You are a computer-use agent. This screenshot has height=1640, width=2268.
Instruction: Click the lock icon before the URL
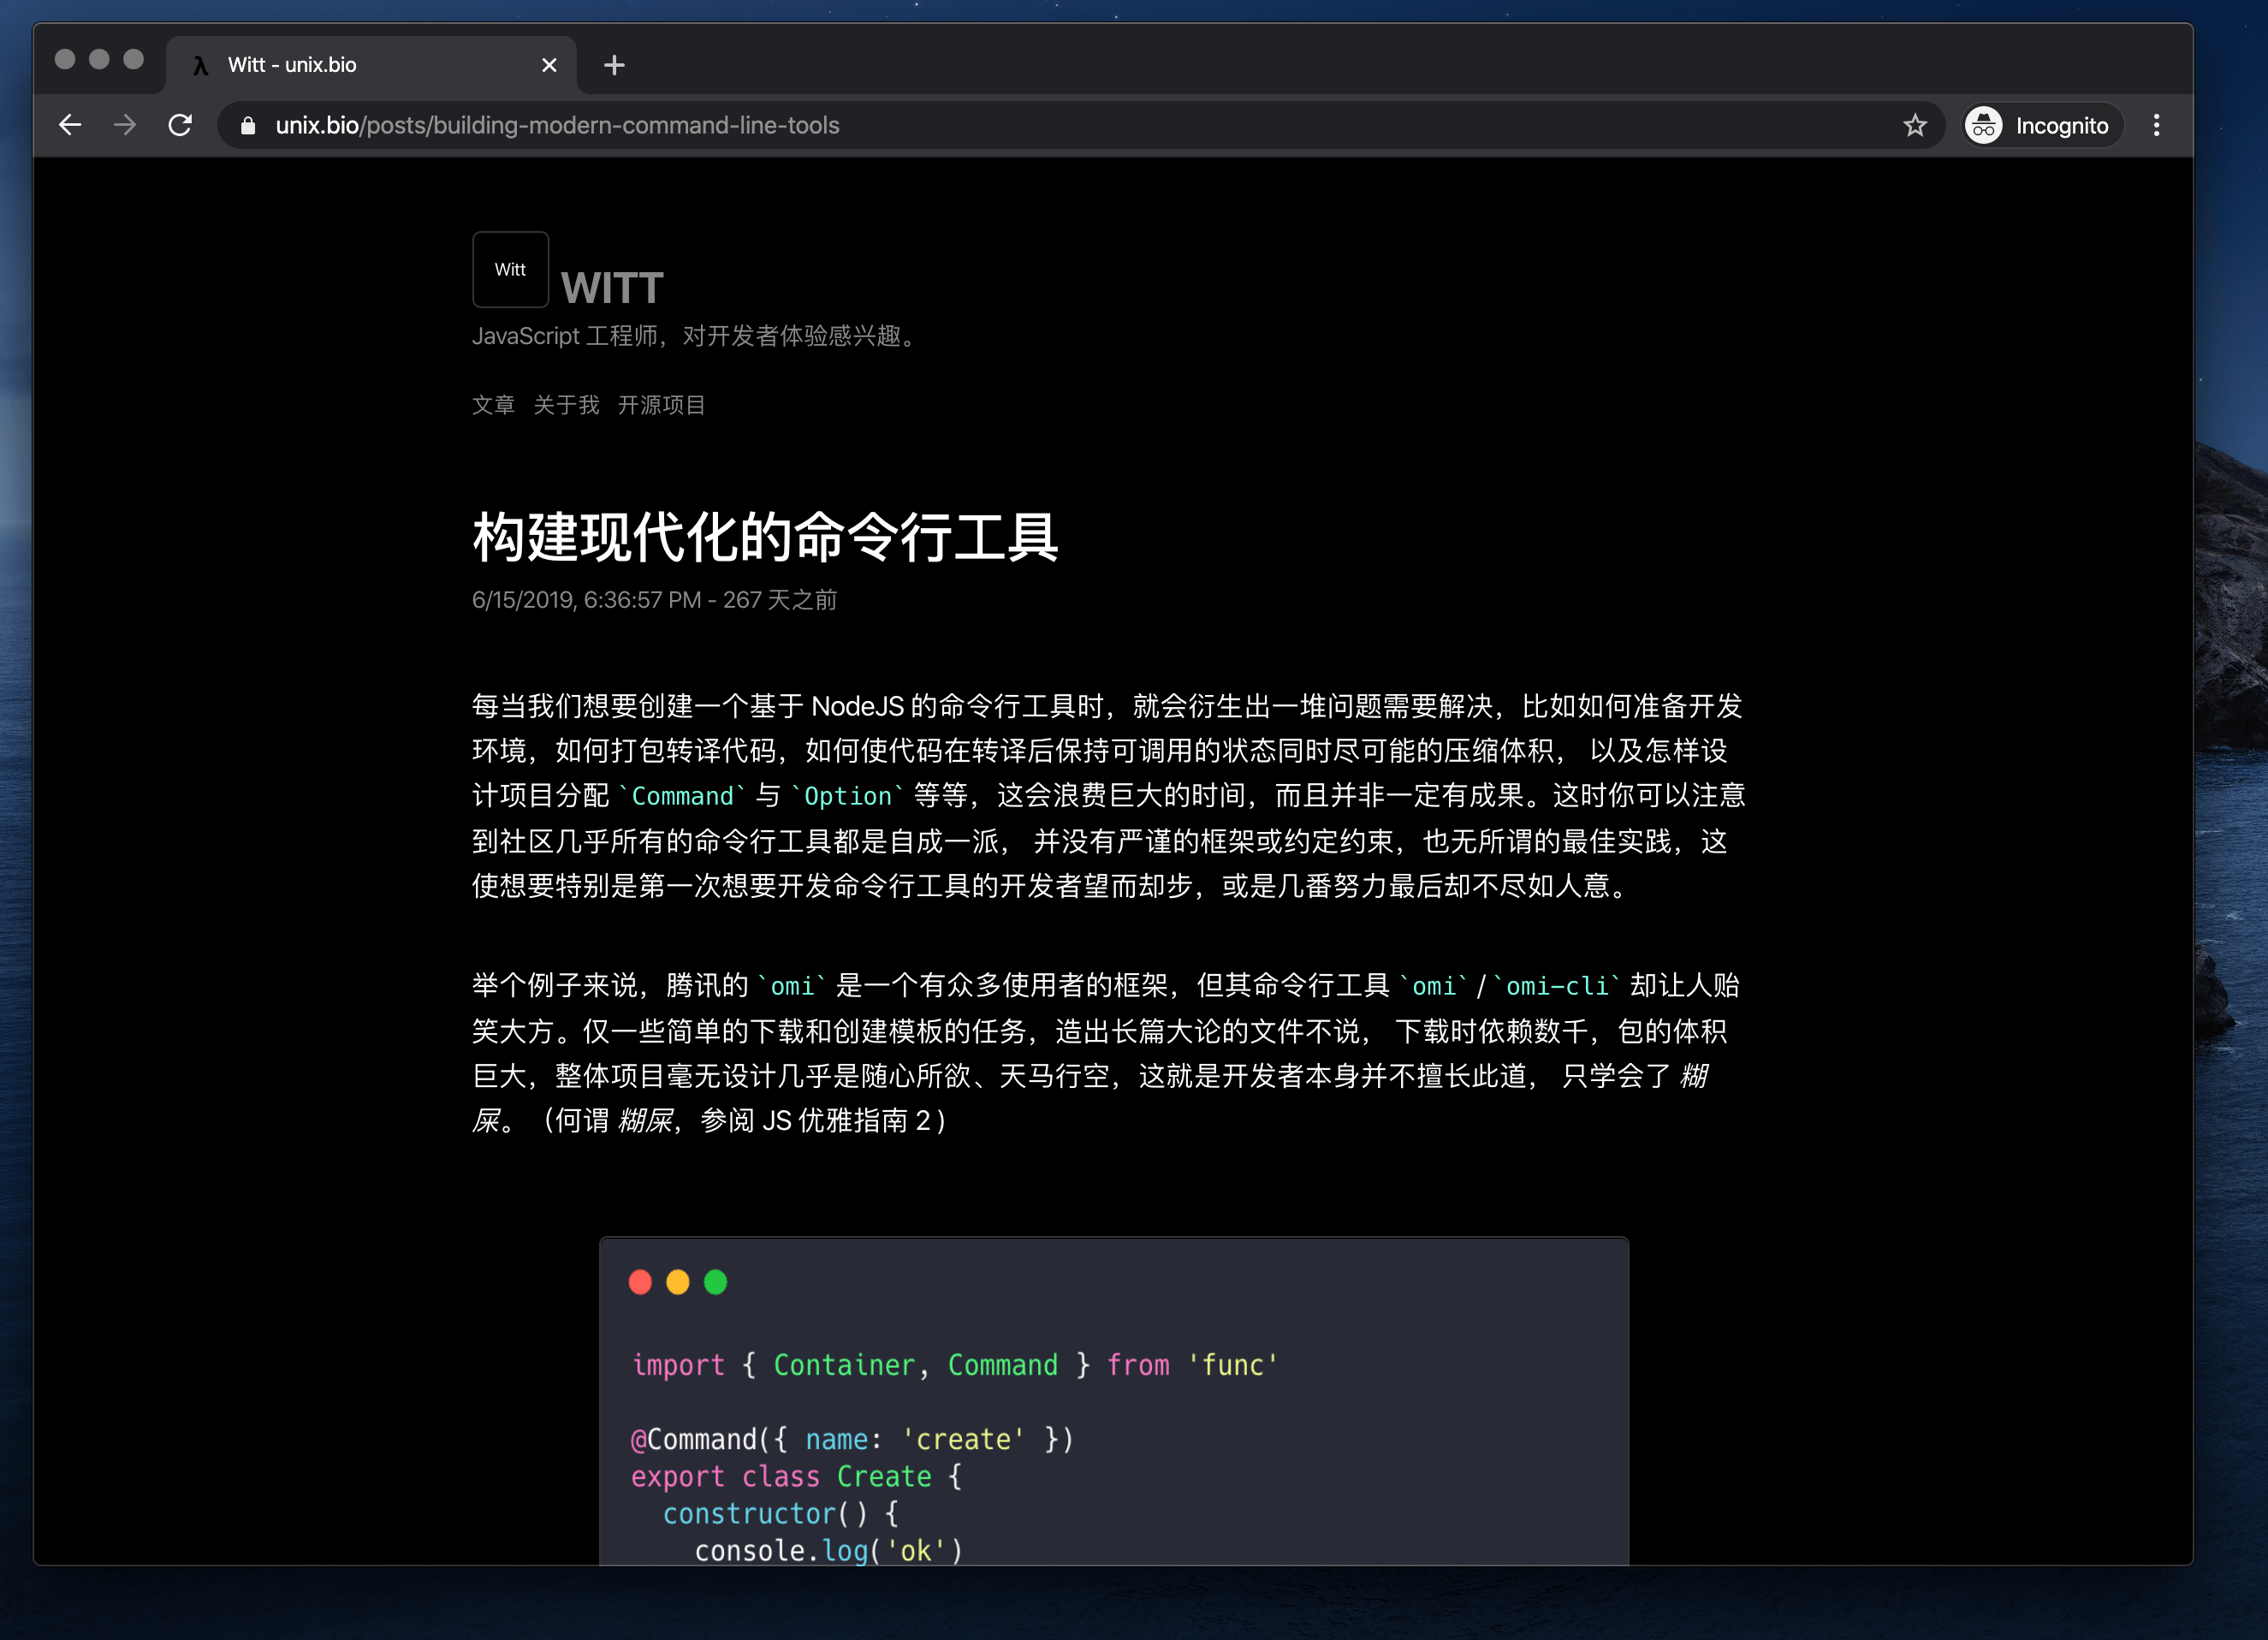coord(247,126)
